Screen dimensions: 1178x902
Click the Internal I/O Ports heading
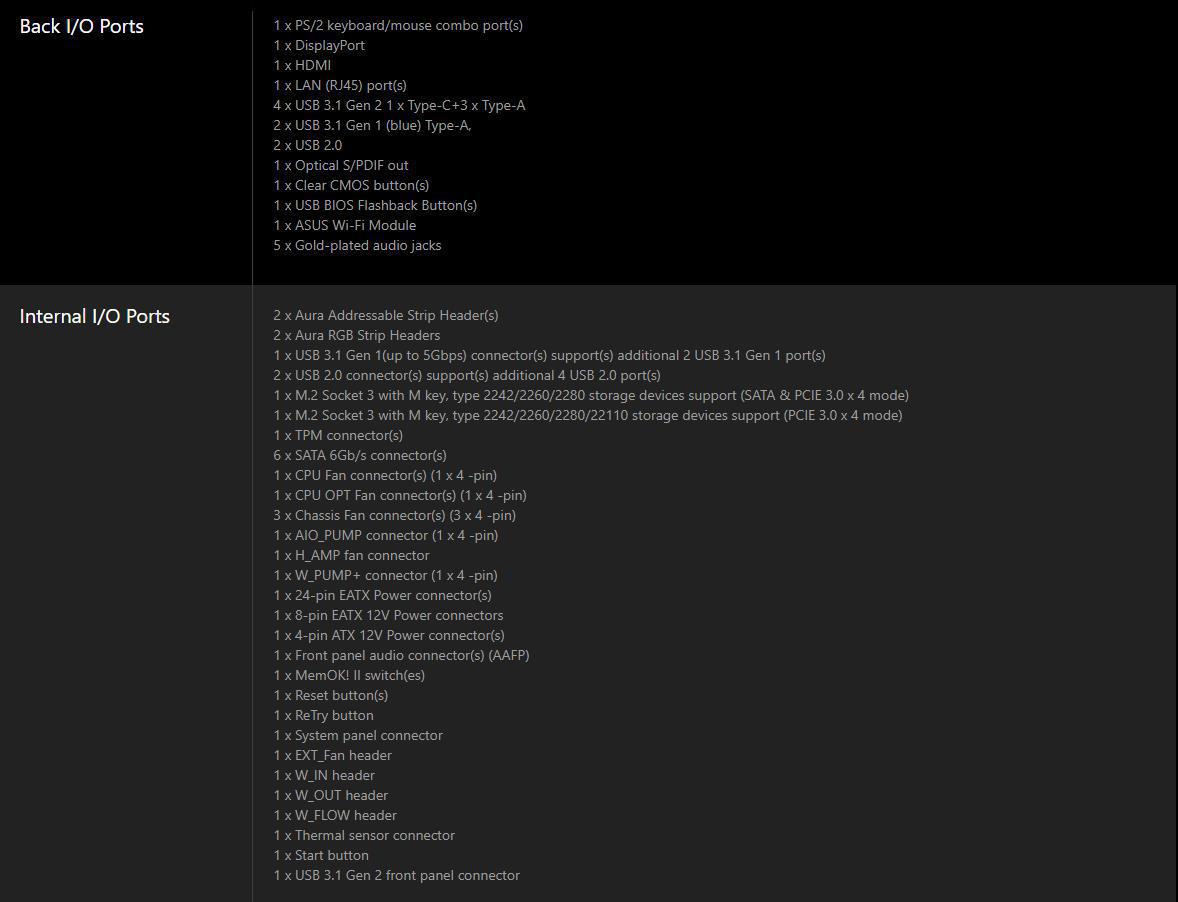[x=95, y=316]
